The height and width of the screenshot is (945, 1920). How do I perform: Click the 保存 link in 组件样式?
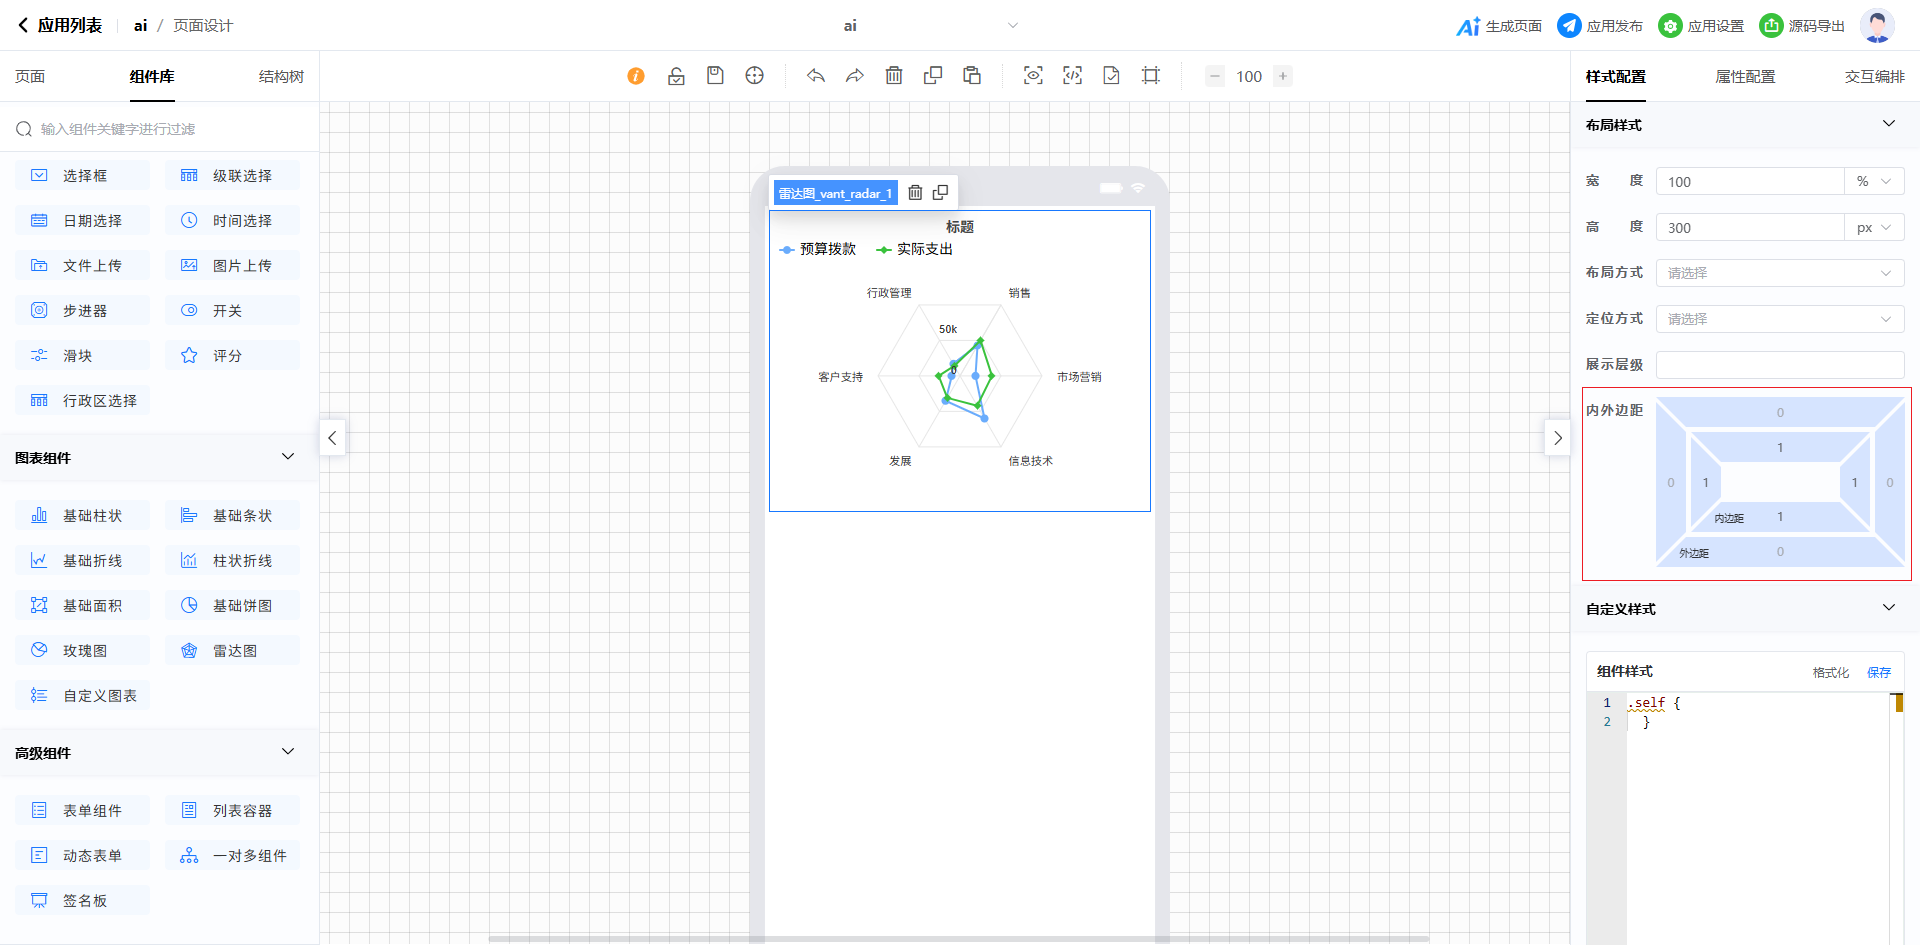(1879, 673)
